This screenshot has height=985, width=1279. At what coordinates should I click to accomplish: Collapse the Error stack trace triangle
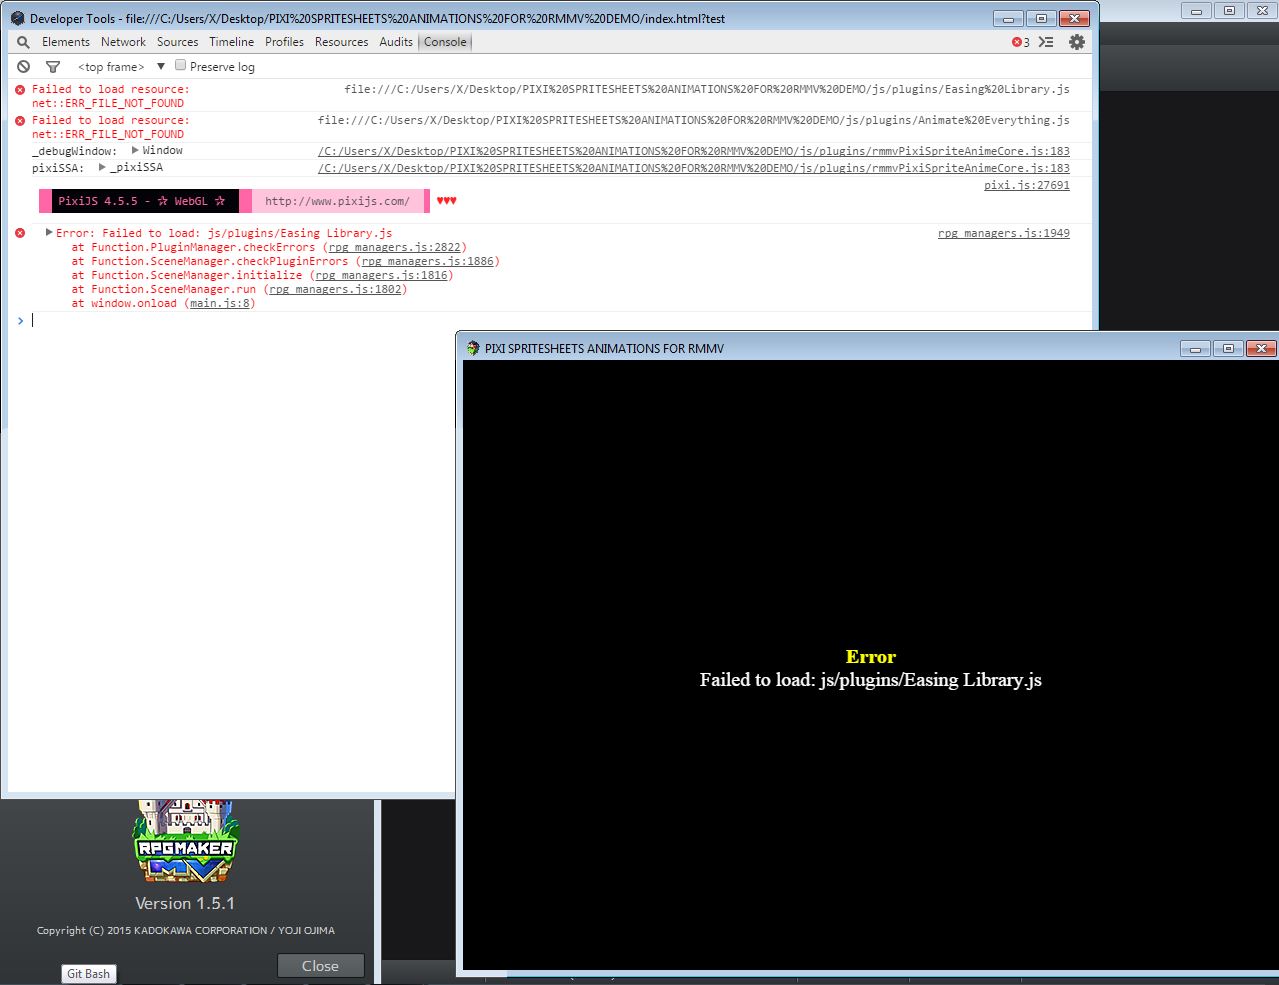[49, 232]
